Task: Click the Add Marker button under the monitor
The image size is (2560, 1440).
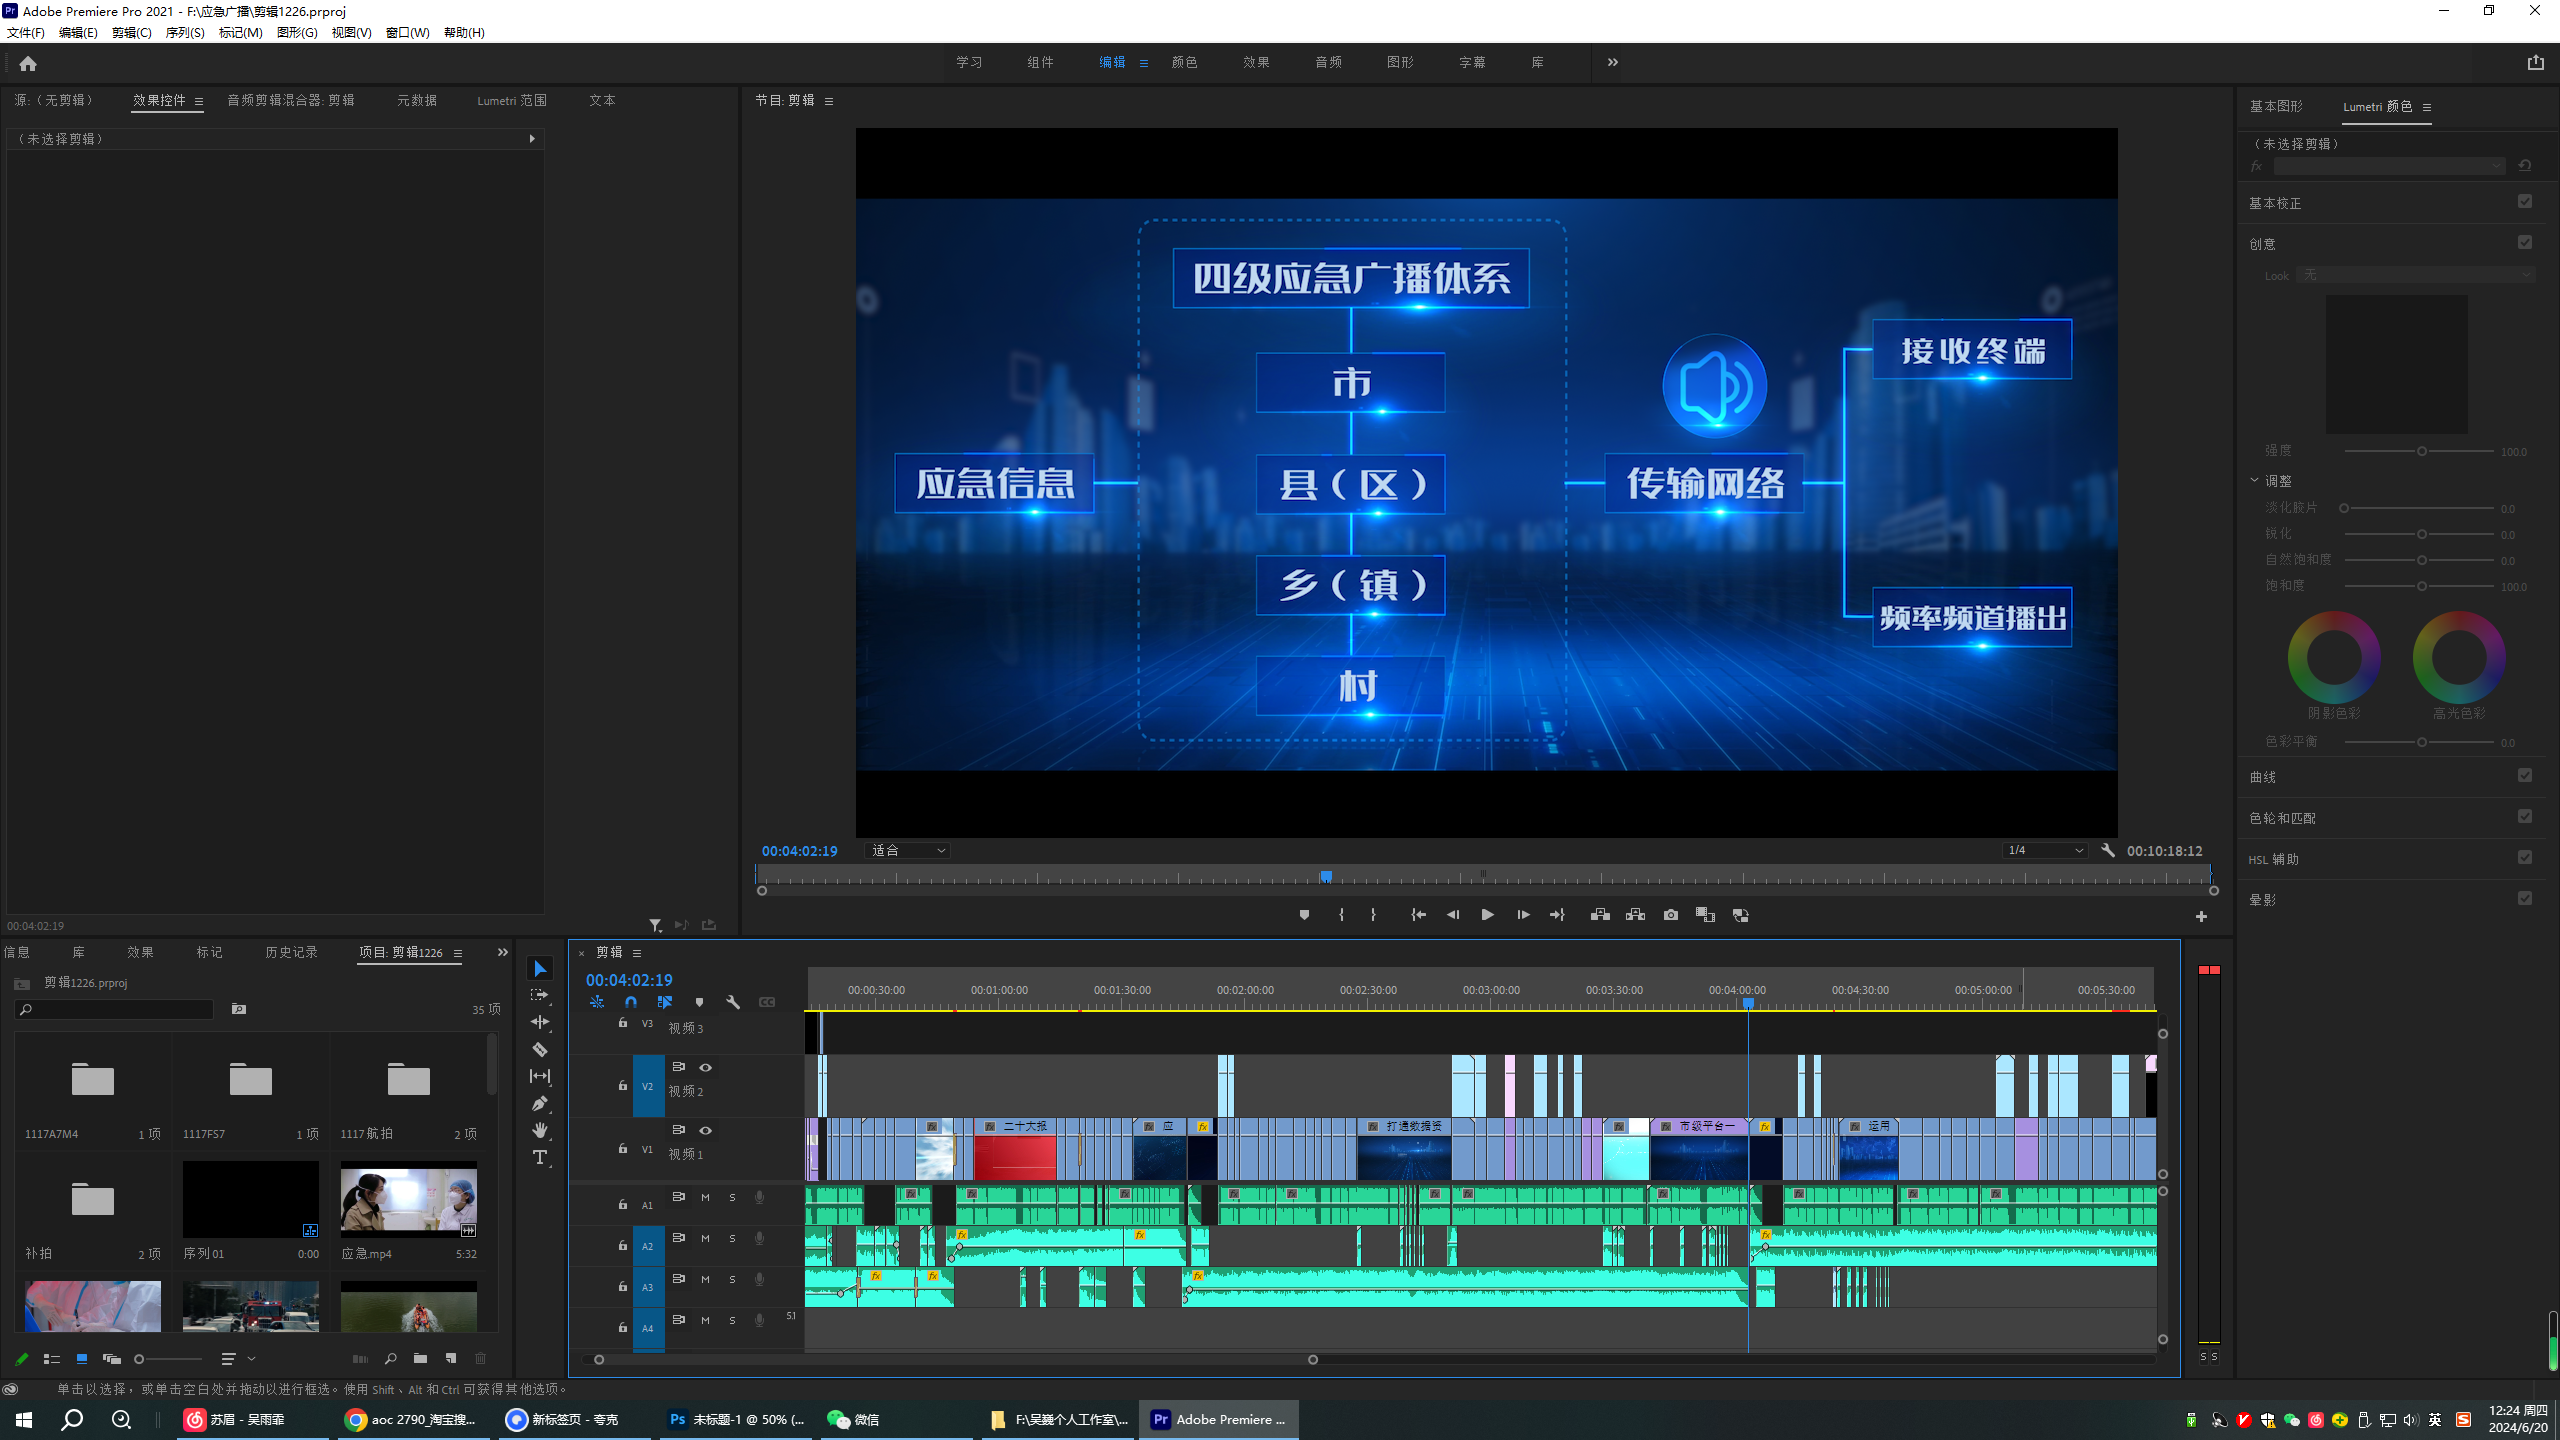Action: [1304, 915]
